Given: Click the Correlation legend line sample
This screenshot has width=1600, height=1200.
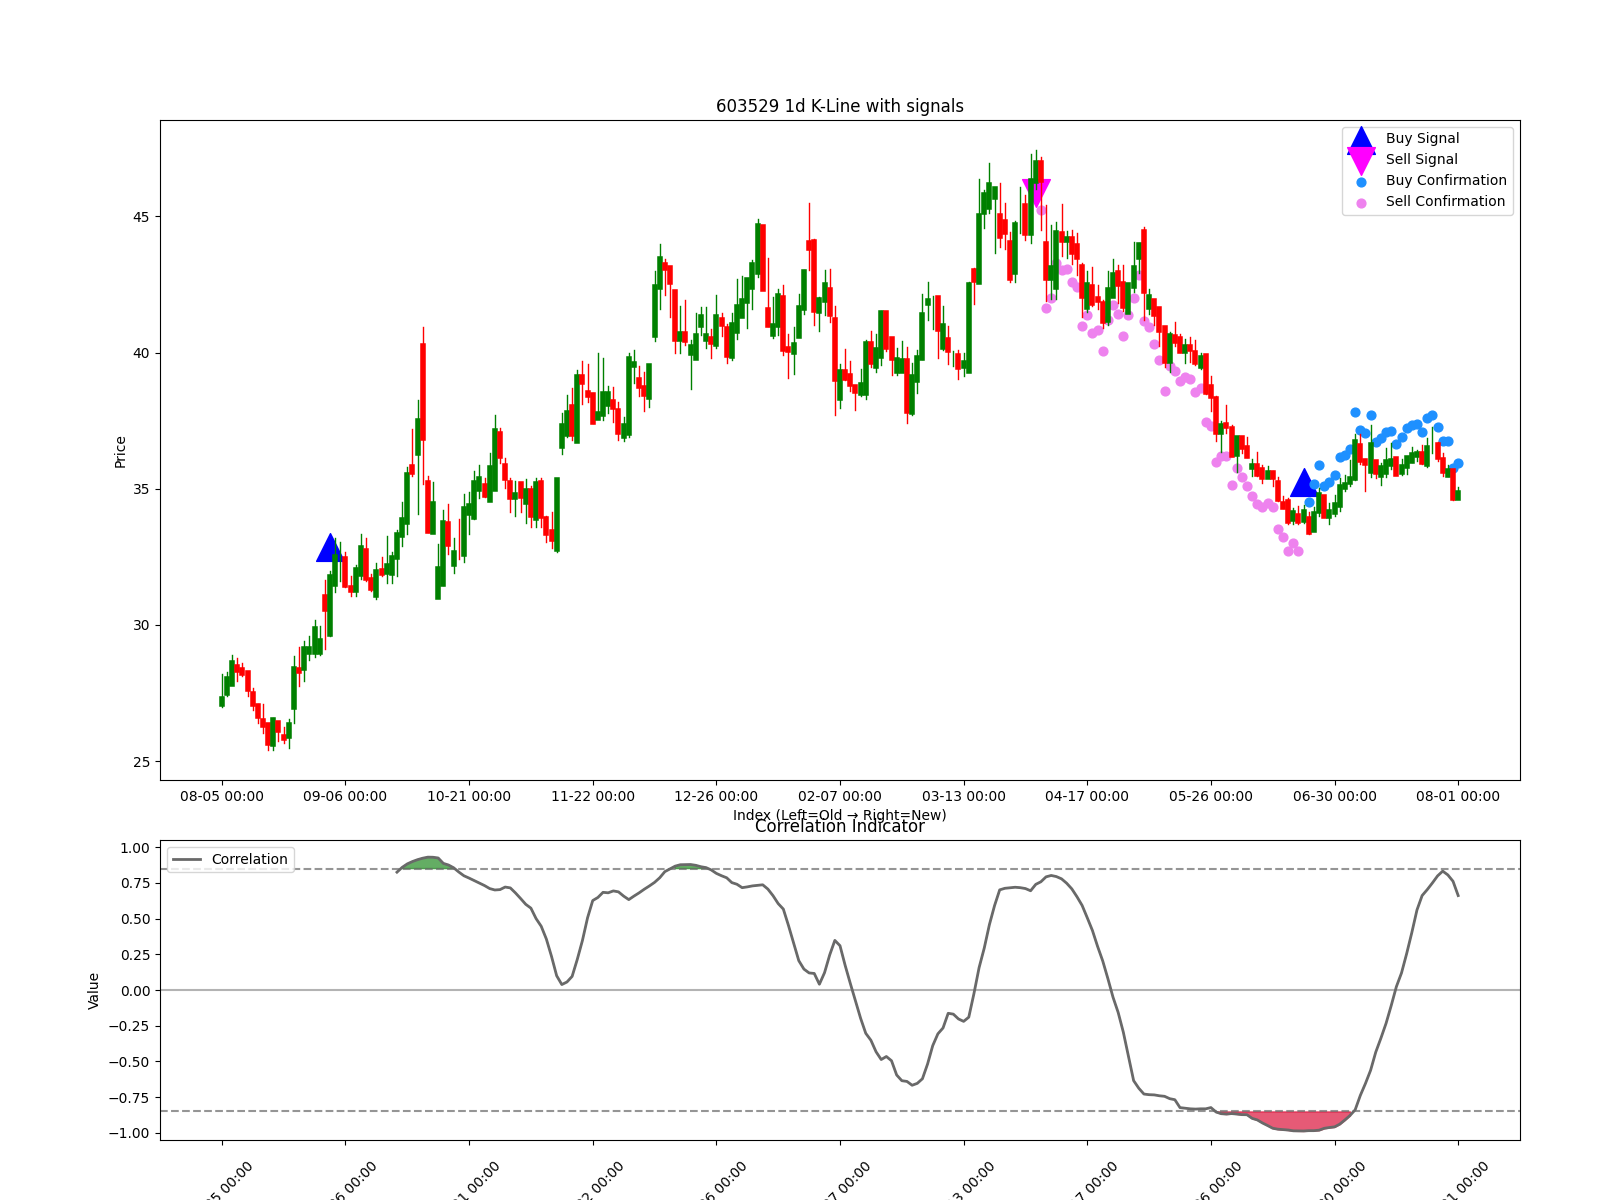Looking at the screenshot, I should (x=187, y=859).
